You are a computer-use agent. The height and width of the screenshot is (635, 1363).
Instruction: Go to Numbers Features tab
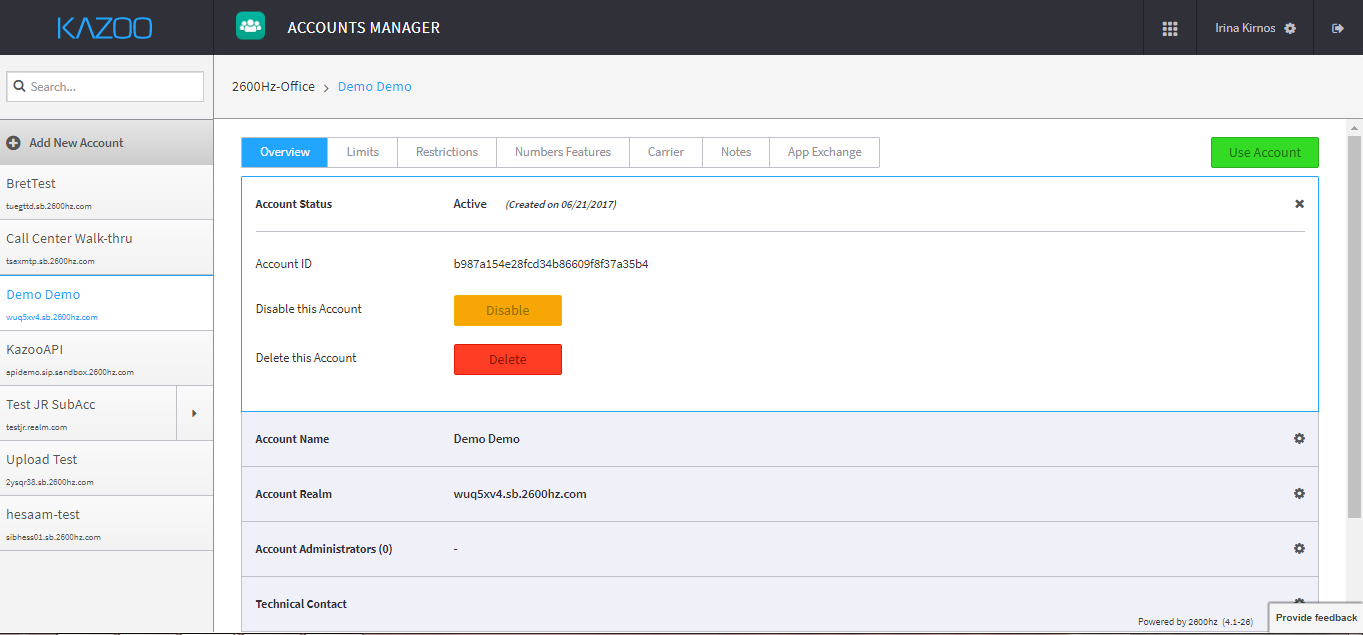tap(563, 152)
